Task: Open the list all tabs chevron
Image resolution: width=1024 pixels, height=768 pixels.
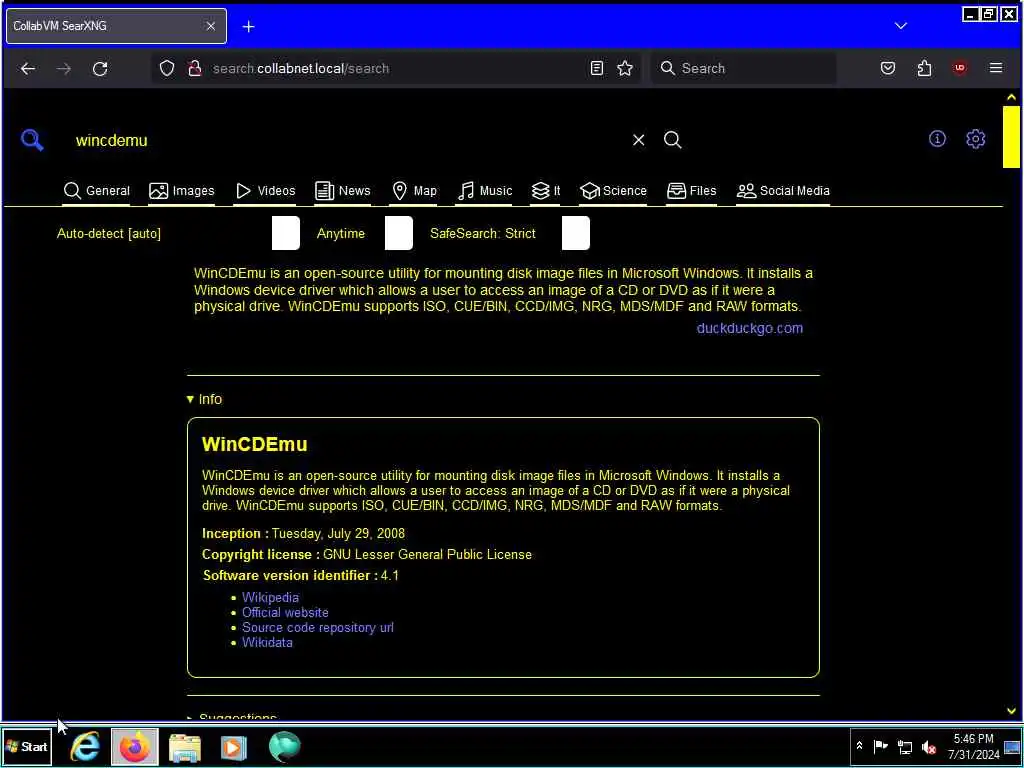Action: (x=901, y=26)
